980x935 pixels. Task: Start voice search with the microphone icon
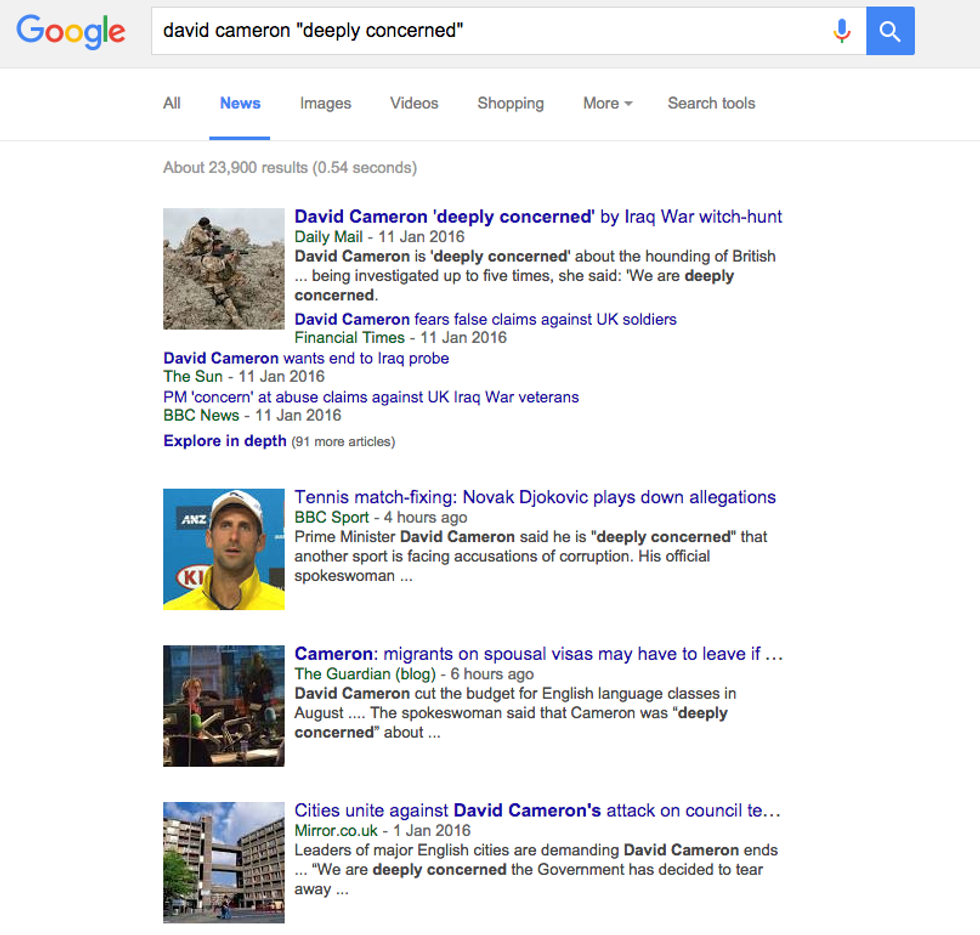click(x=842, y=31)
